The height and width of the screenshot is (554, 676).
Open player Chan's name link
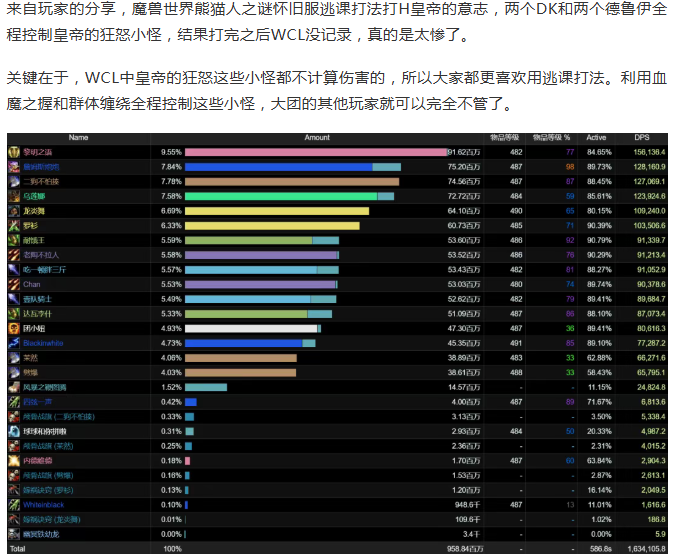click(32, 284)
